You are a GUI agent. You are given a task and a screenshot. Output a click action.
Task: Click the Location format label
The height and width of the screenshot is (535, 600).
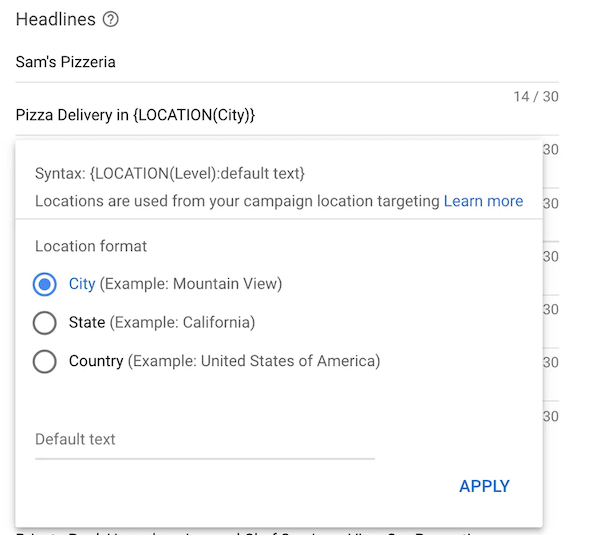91,246
